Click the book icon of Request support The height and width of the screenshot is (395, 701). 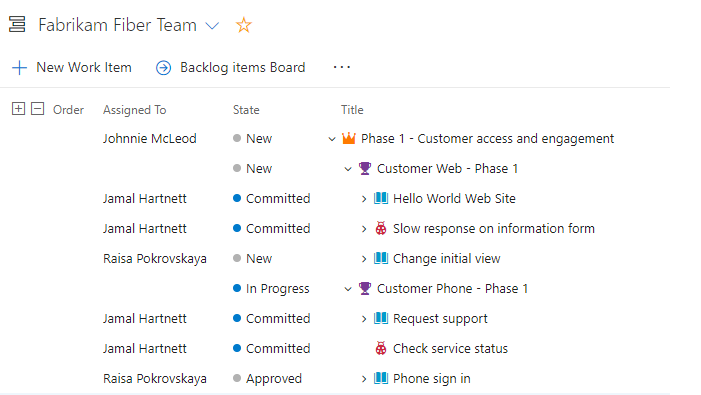381,318
